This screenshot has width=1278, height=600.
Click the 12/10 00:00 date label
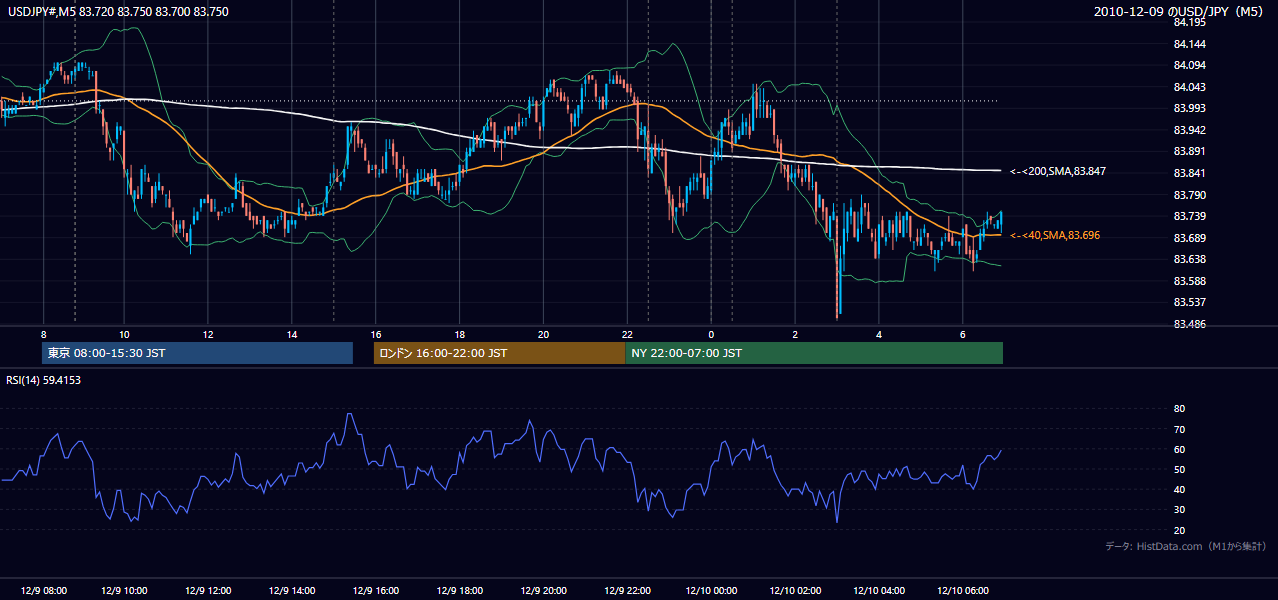tap(711, 590)
